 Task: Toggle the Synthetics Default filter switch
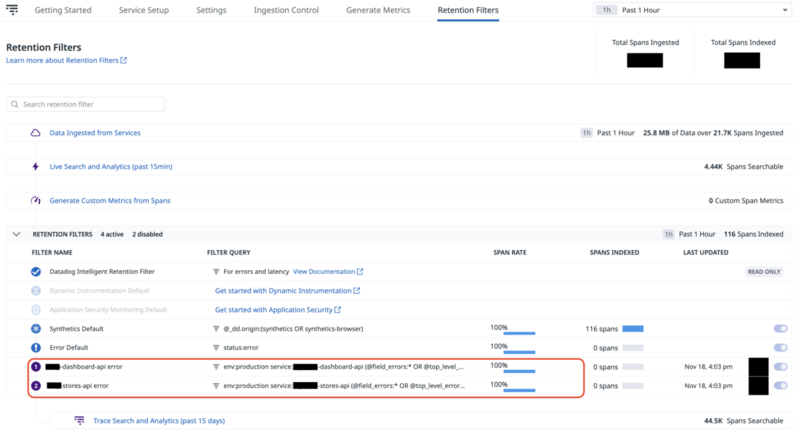click(781, 328)
